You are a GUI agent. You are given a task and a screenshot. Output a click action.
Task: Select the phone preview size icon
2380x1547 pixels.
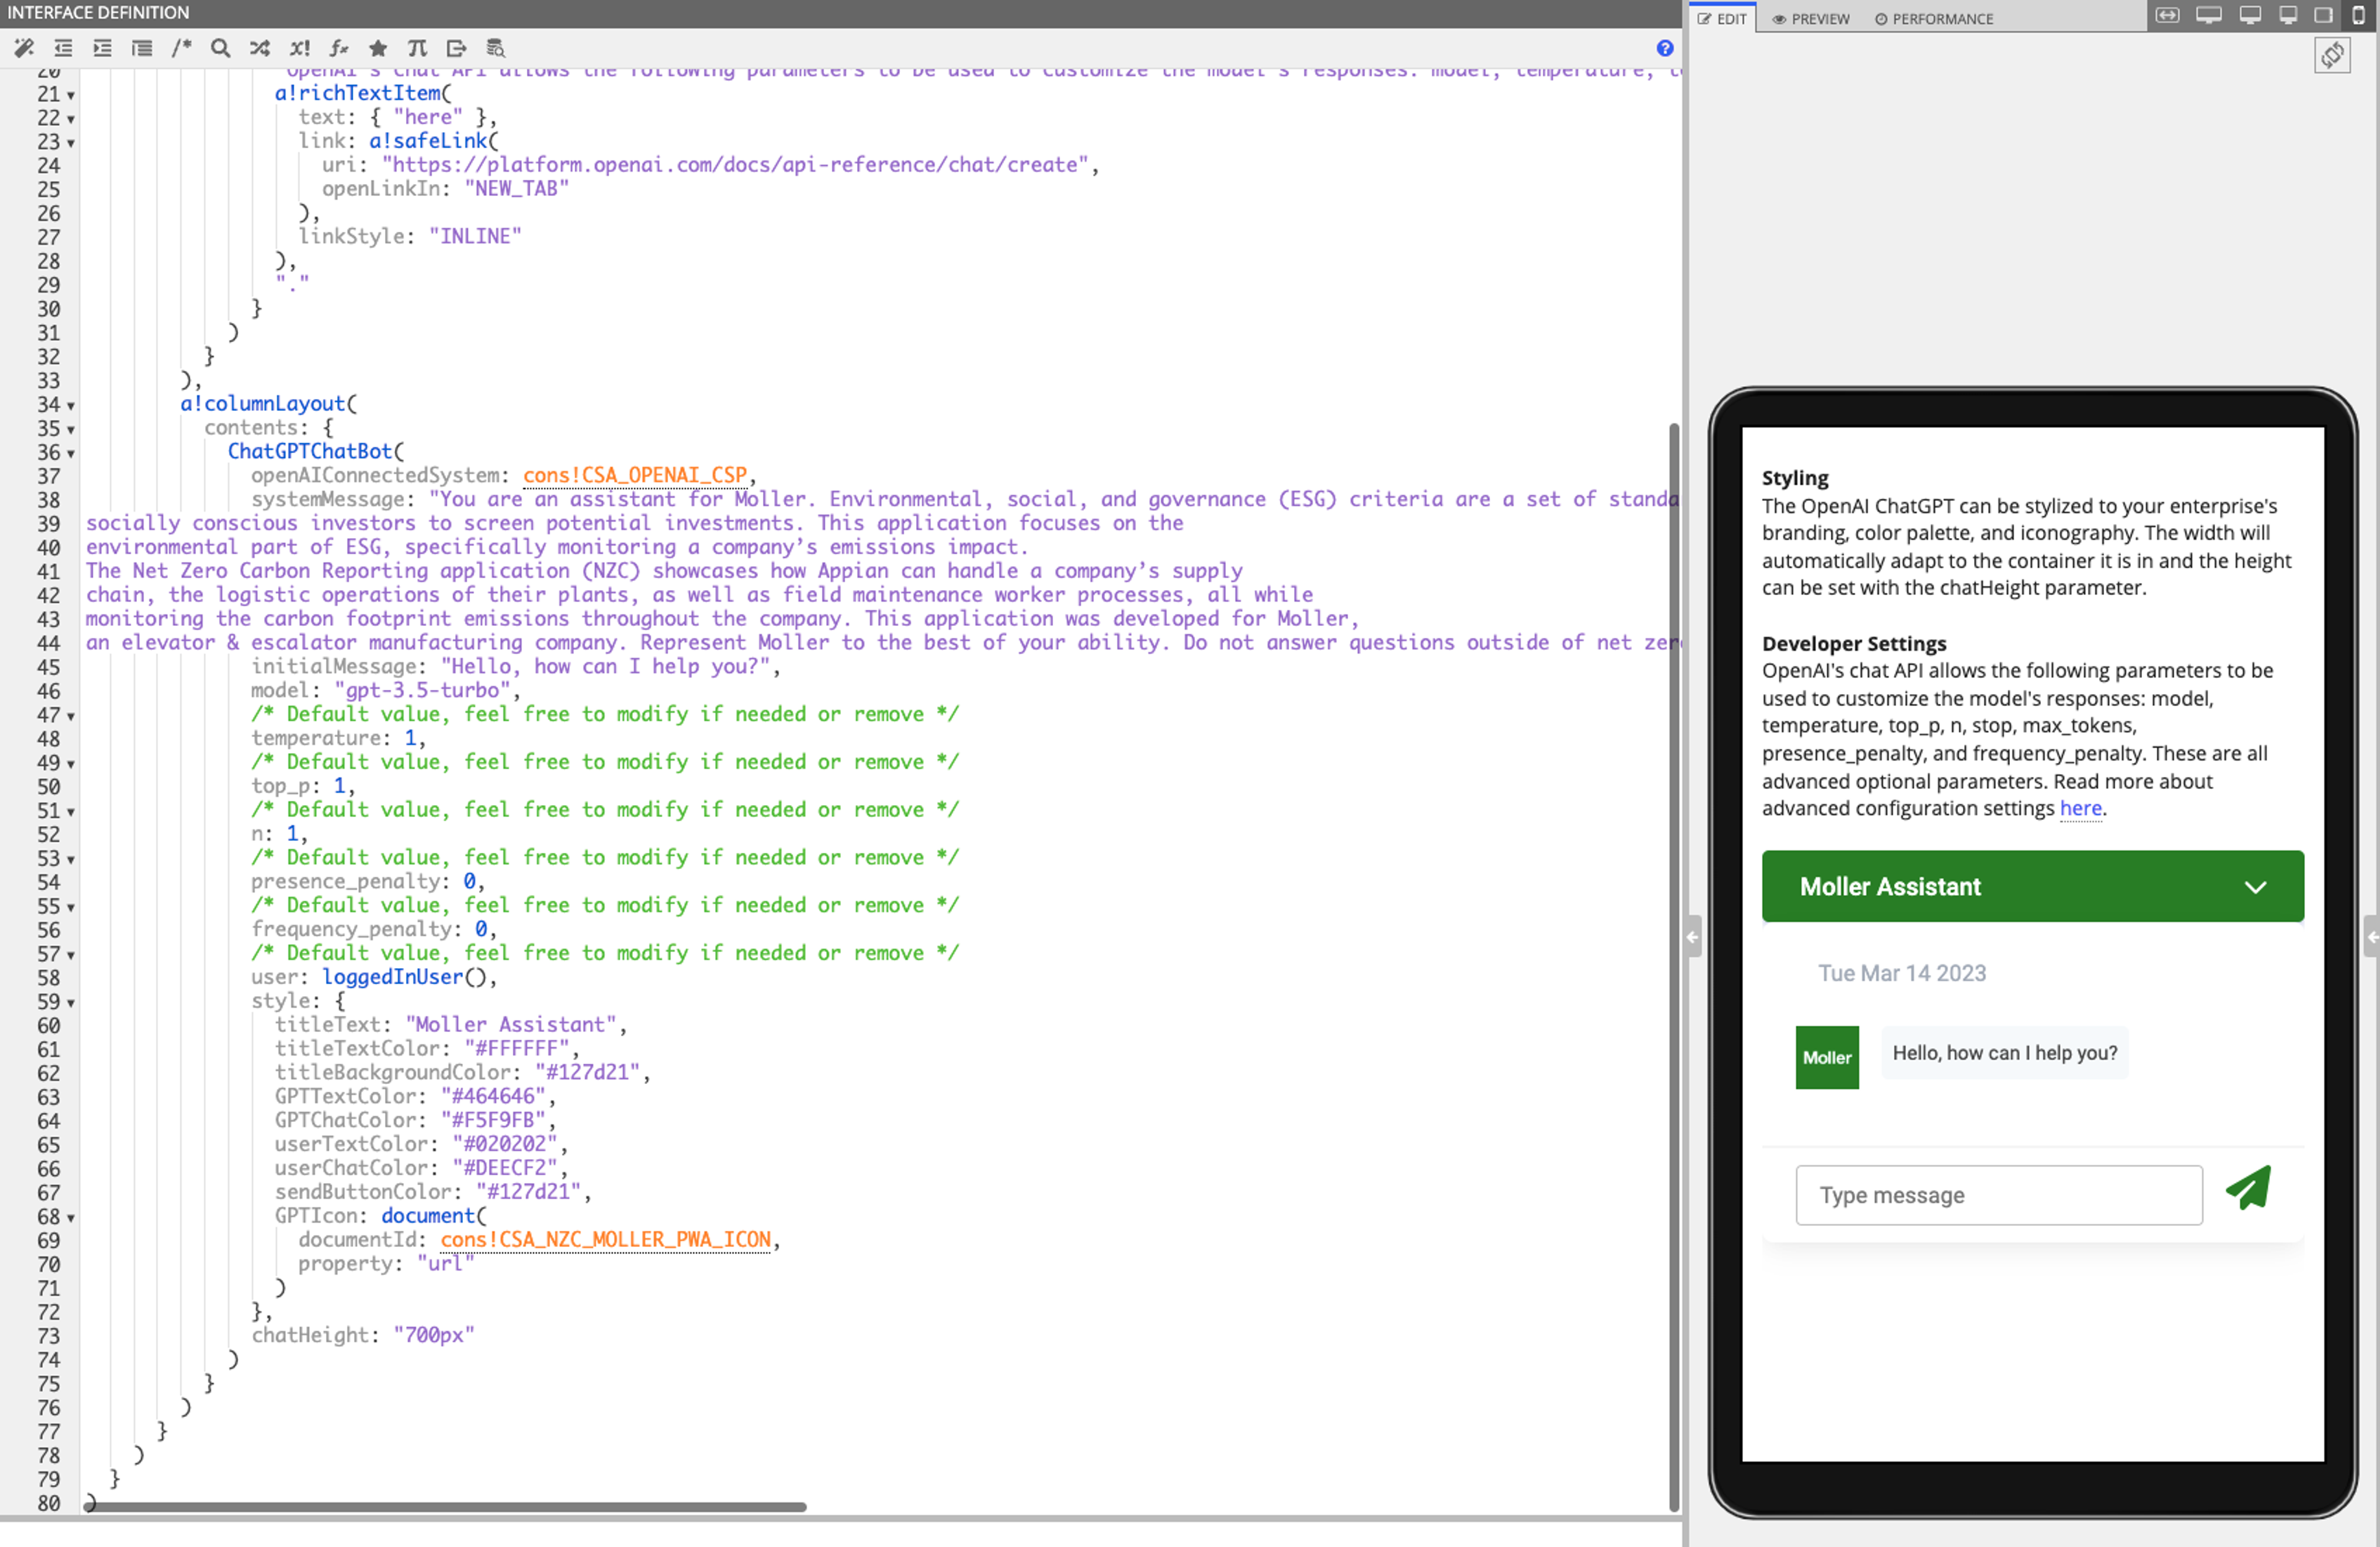(2358, 15)
